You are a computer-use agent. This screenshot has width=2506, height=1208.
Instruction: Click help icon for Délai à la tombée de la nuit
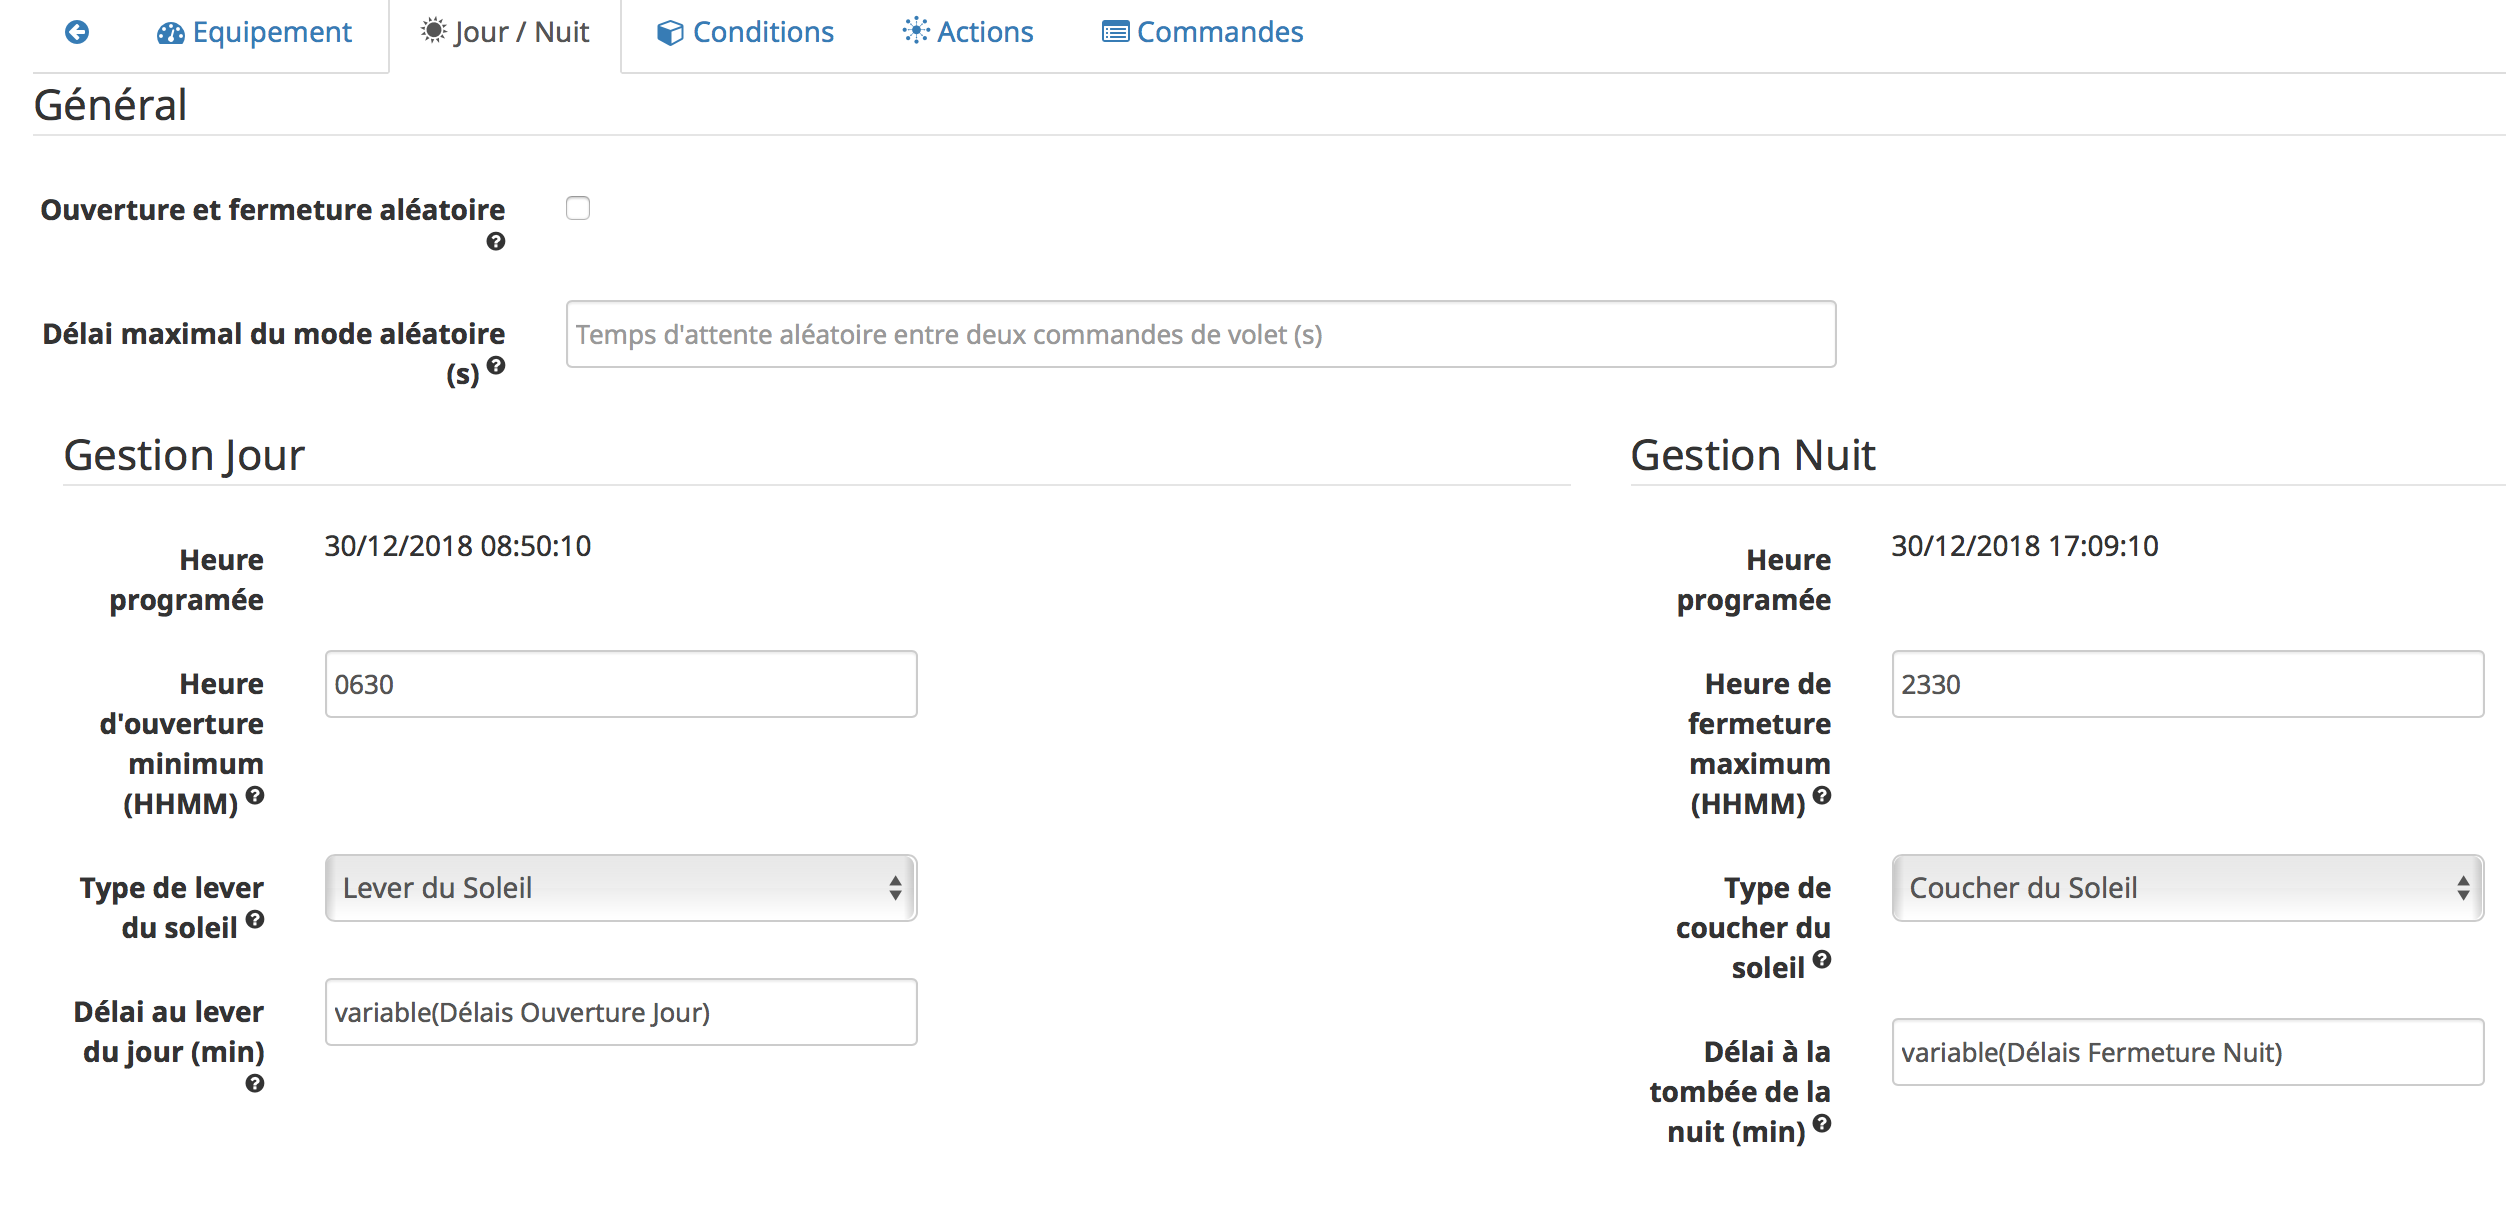coord(1822,1124)
